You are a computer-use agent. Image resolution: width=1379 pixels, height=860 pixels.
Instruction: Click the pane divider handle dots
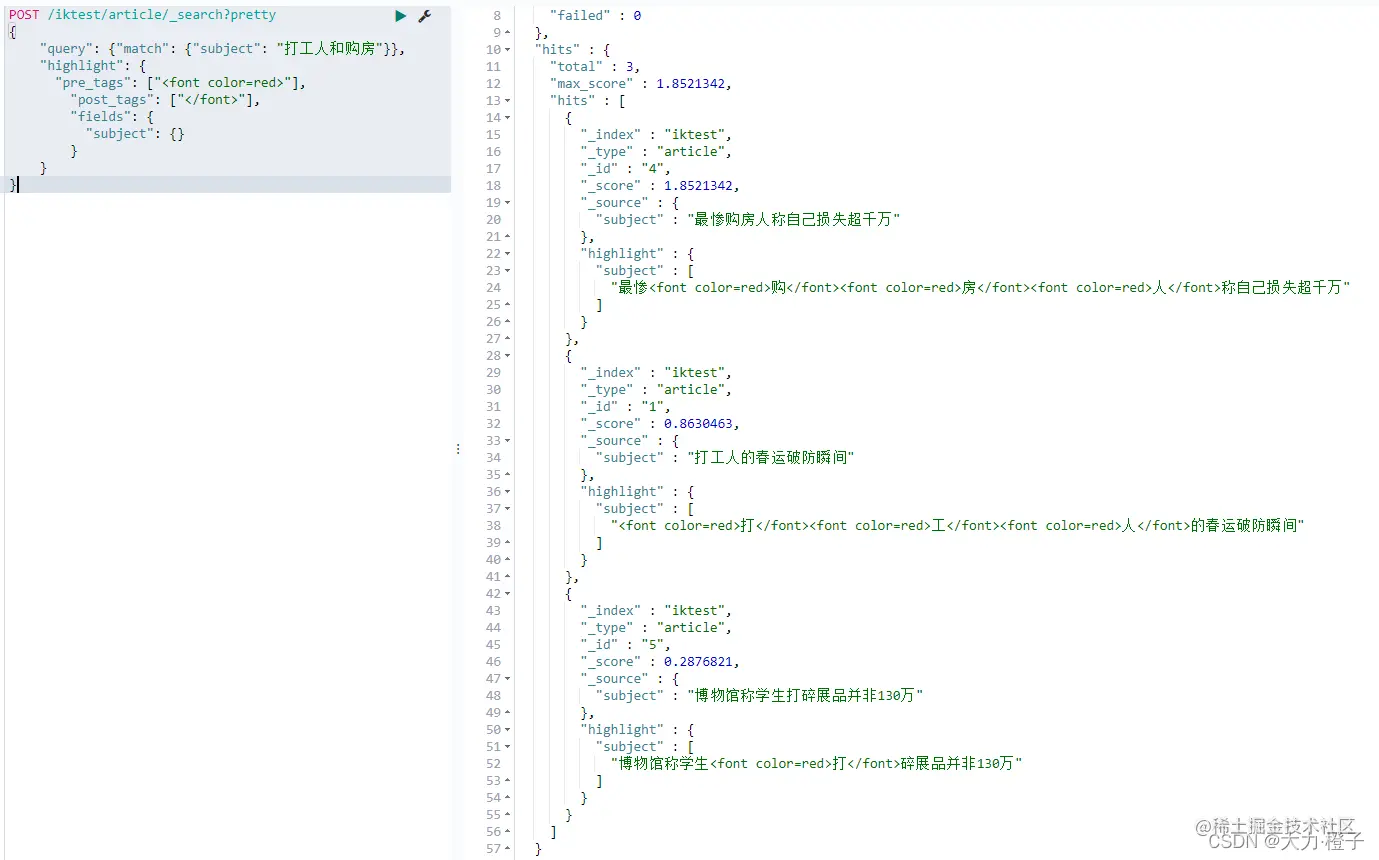click(x=458, y=449)
